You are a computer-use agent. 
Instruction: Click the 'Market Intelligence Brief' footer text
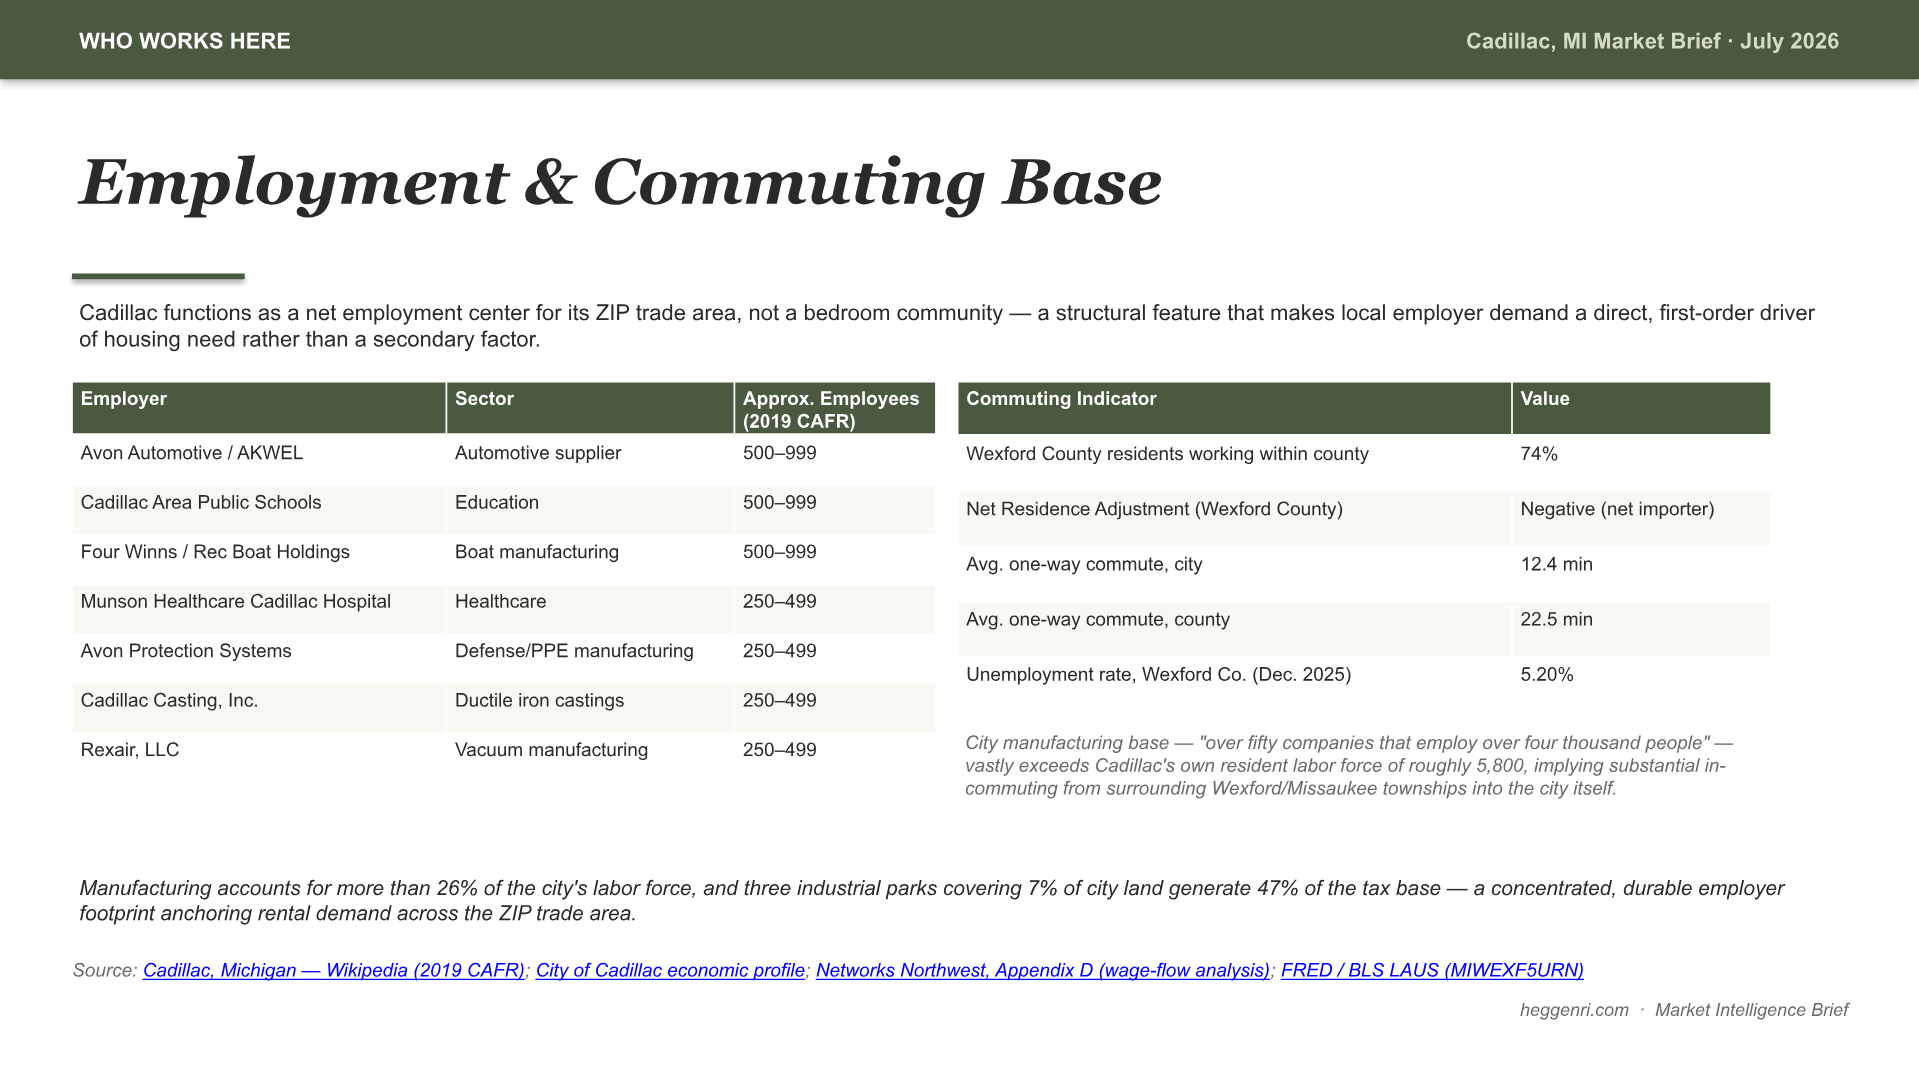pos(1751,1010)
